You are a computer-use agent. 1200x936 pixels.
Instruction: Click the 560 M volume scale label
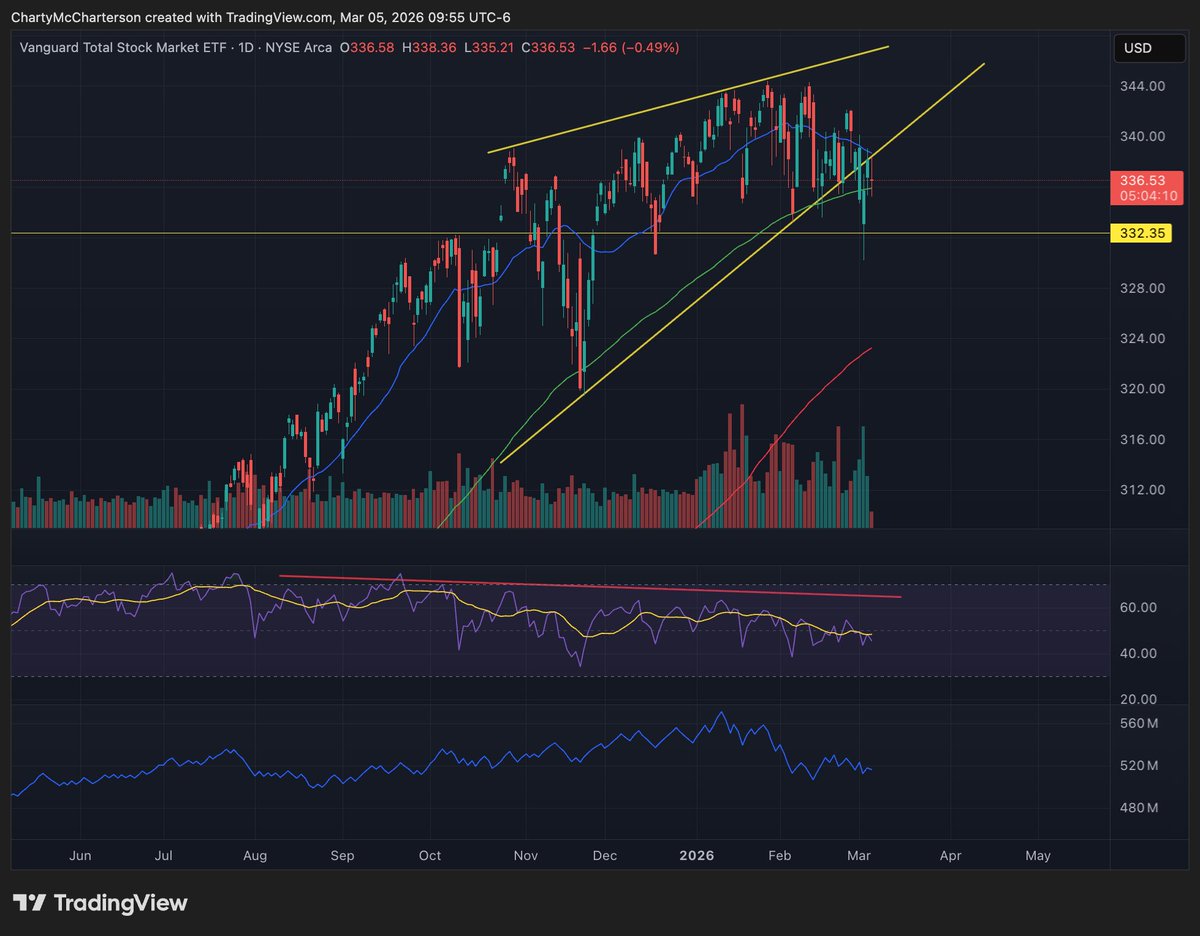coord(1140,724)
